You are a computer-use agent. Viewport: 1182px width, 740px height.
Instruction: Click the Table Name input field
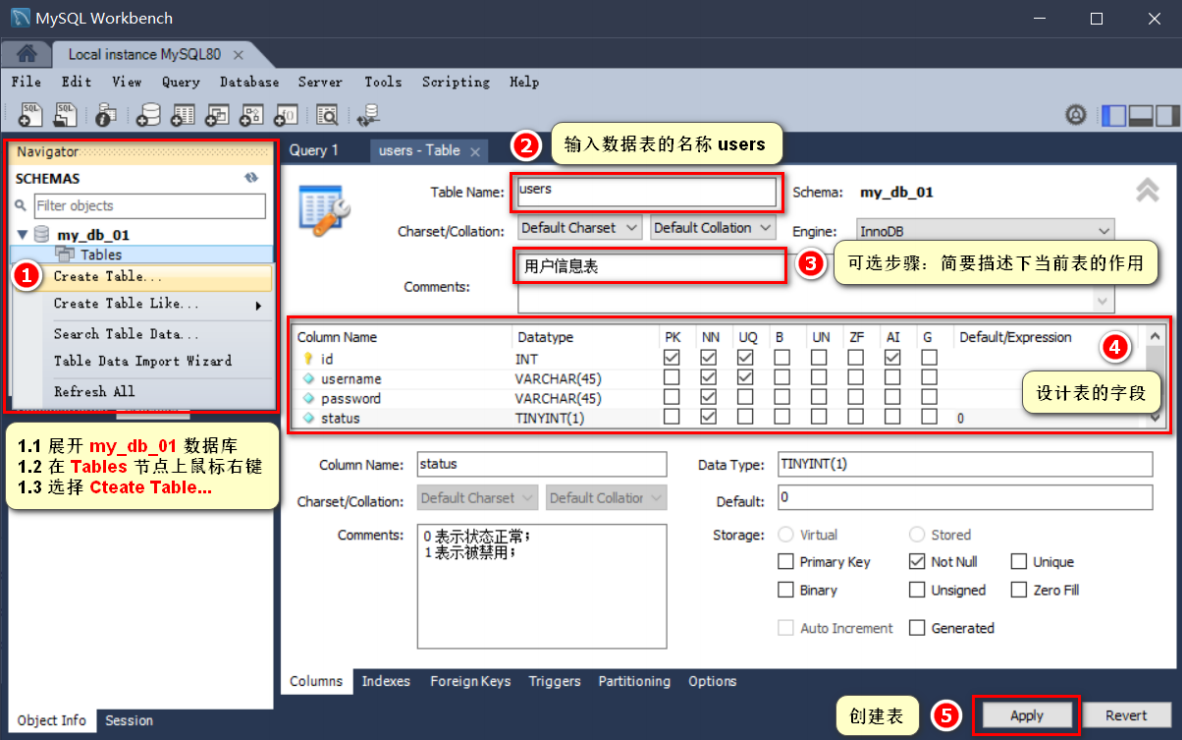pos(648,191)
